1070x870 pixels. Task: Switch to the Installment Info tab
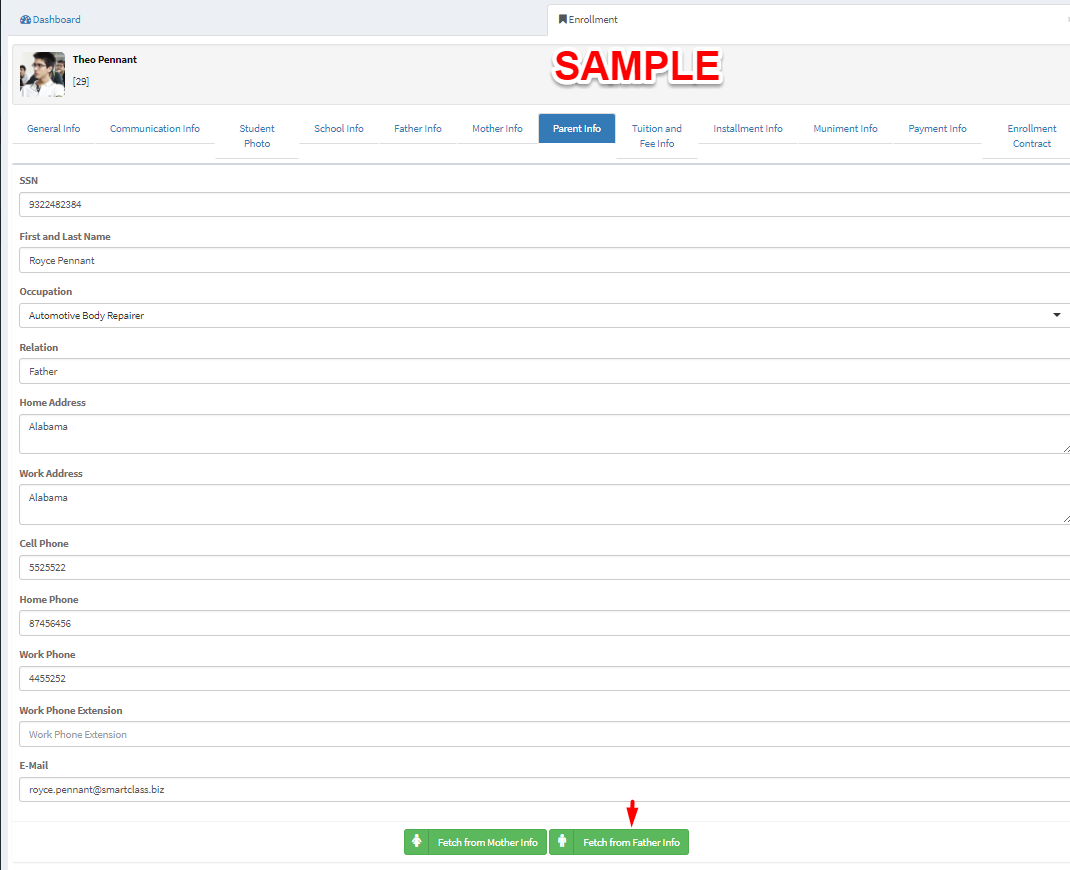click(748, 129)
